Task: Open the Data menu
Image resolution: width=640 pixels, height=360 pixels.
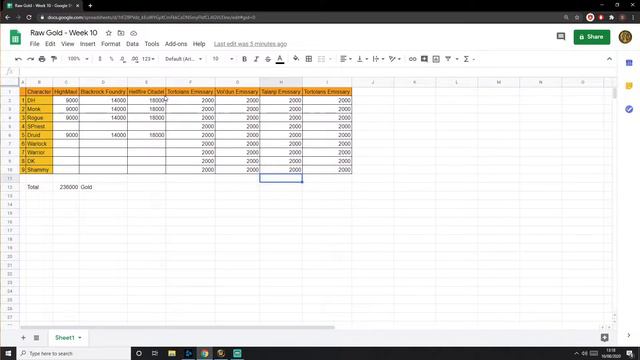Action: pos(132,44)
